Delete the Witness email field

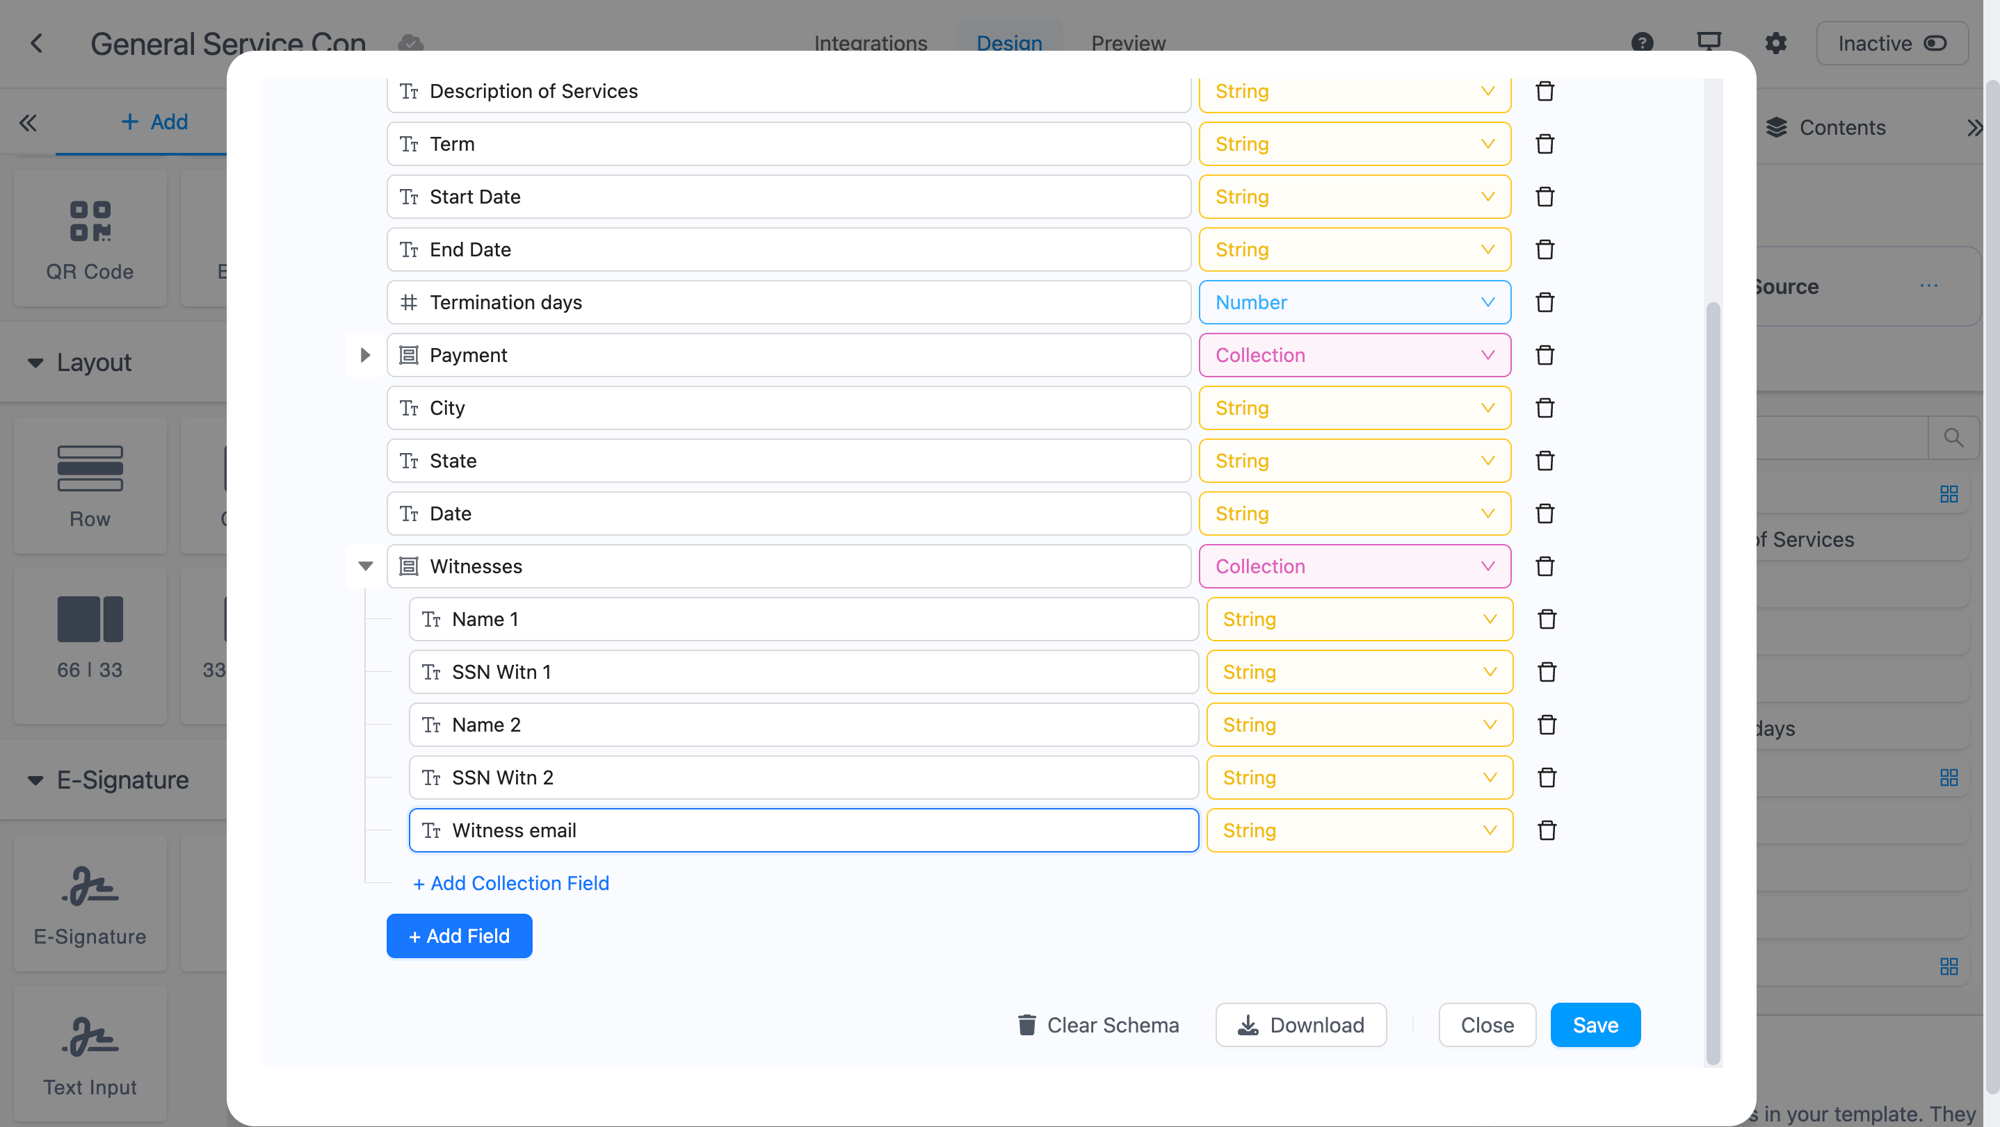pos(1546,830)
